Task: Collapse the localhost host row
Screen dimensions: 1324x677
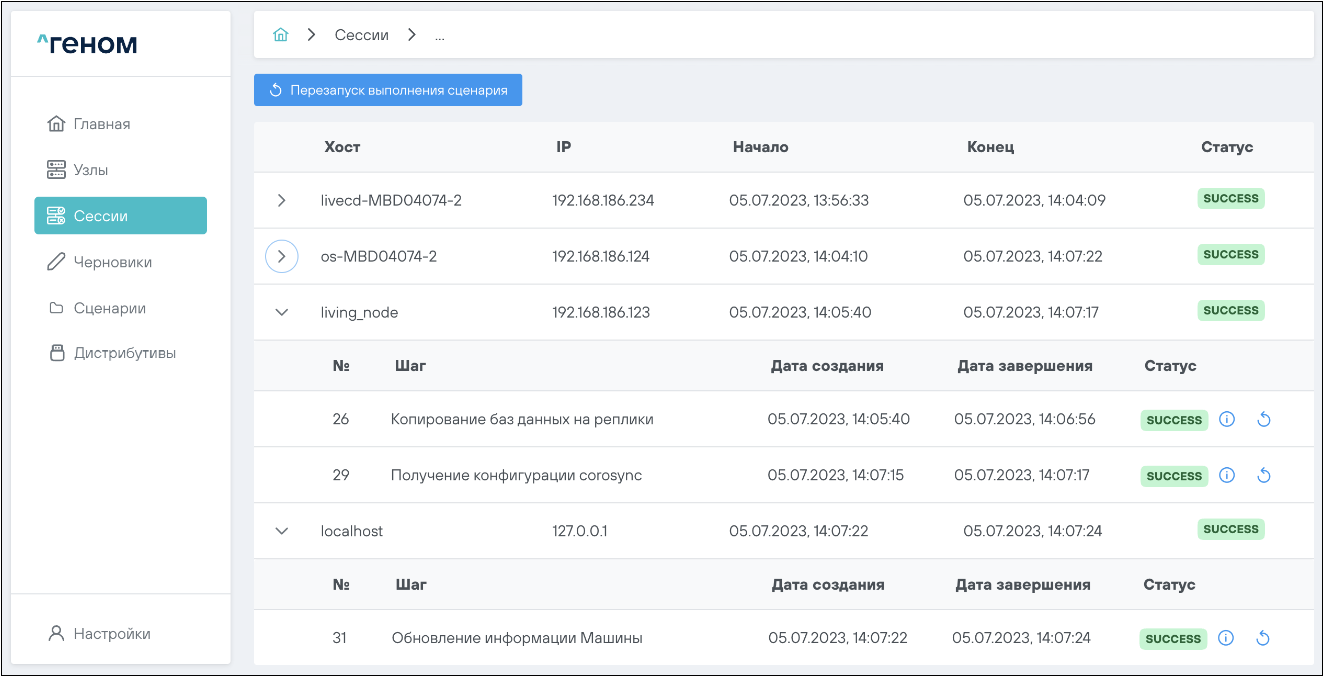Action: click(x=282, y=531)
